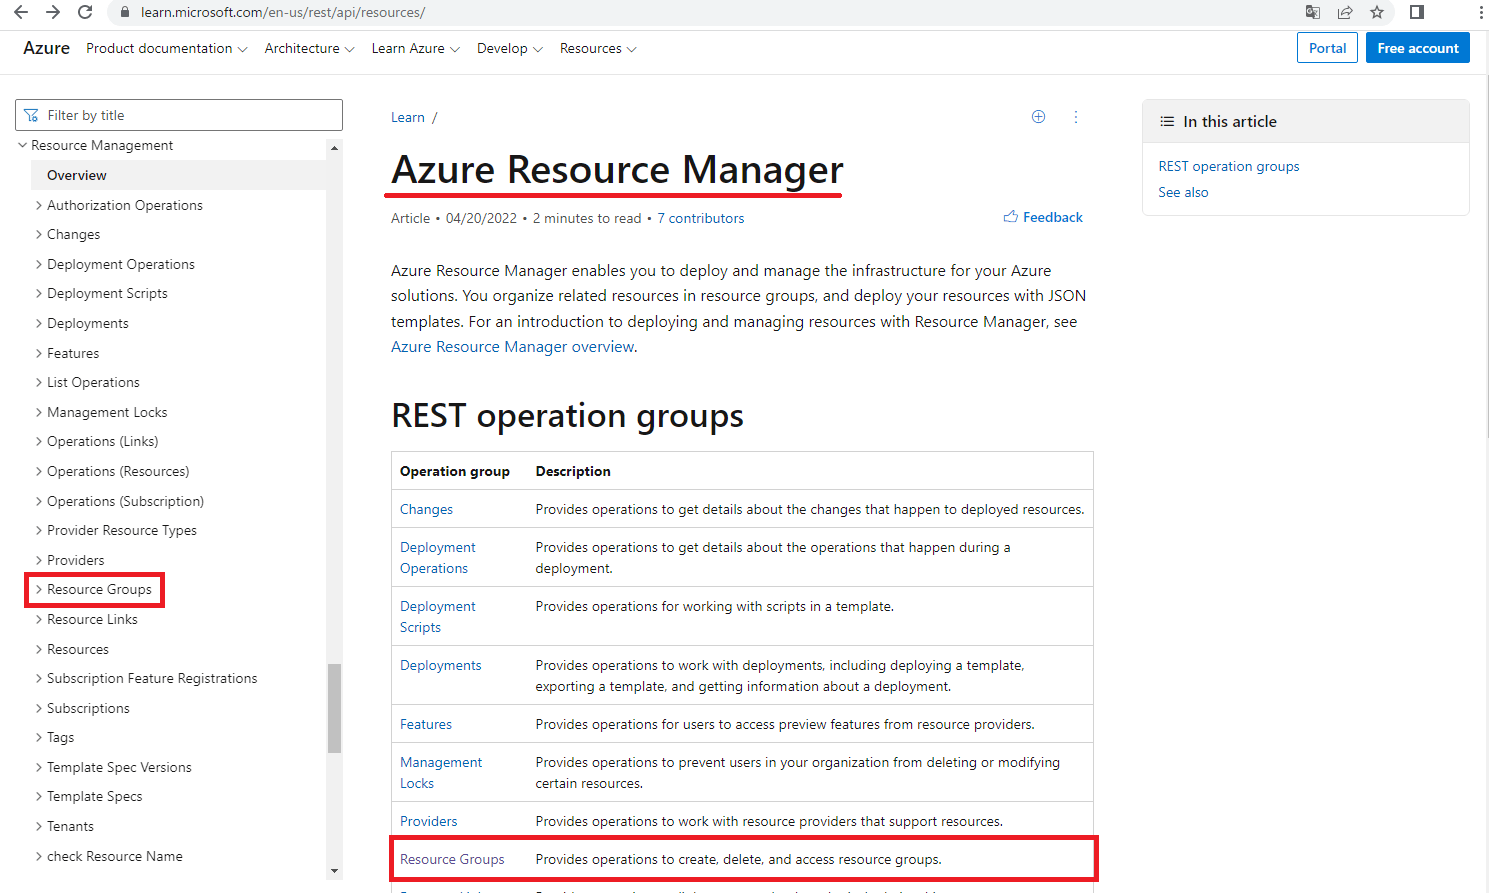
Task: Add to collection with plus circle icon
Action: click(1039, 117)
